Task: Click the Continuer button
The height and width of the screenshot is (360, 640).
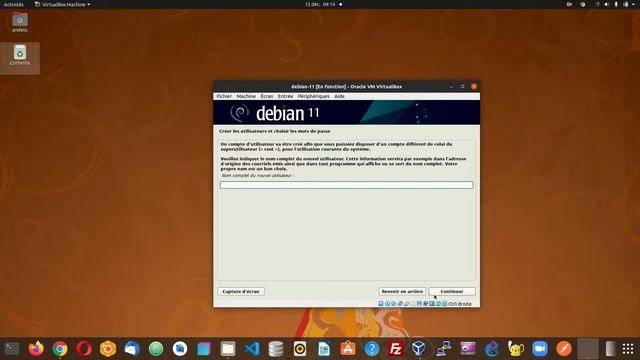Action: [x=452, y=291]
